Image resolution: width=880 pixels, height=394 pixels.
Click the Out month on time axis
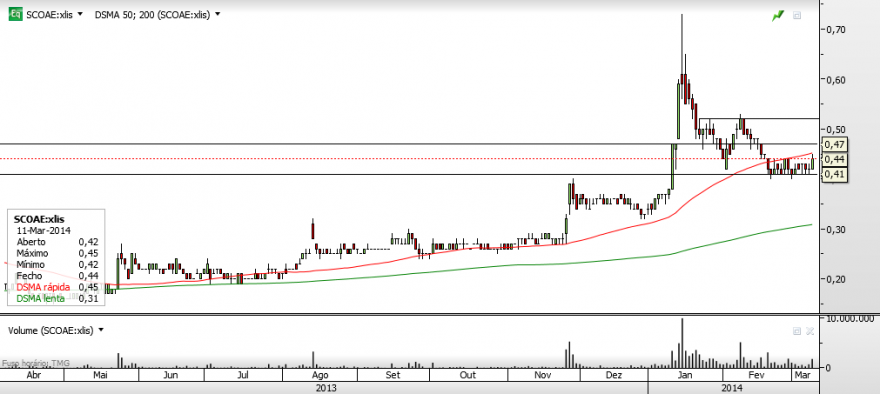(x=468, y=375)
